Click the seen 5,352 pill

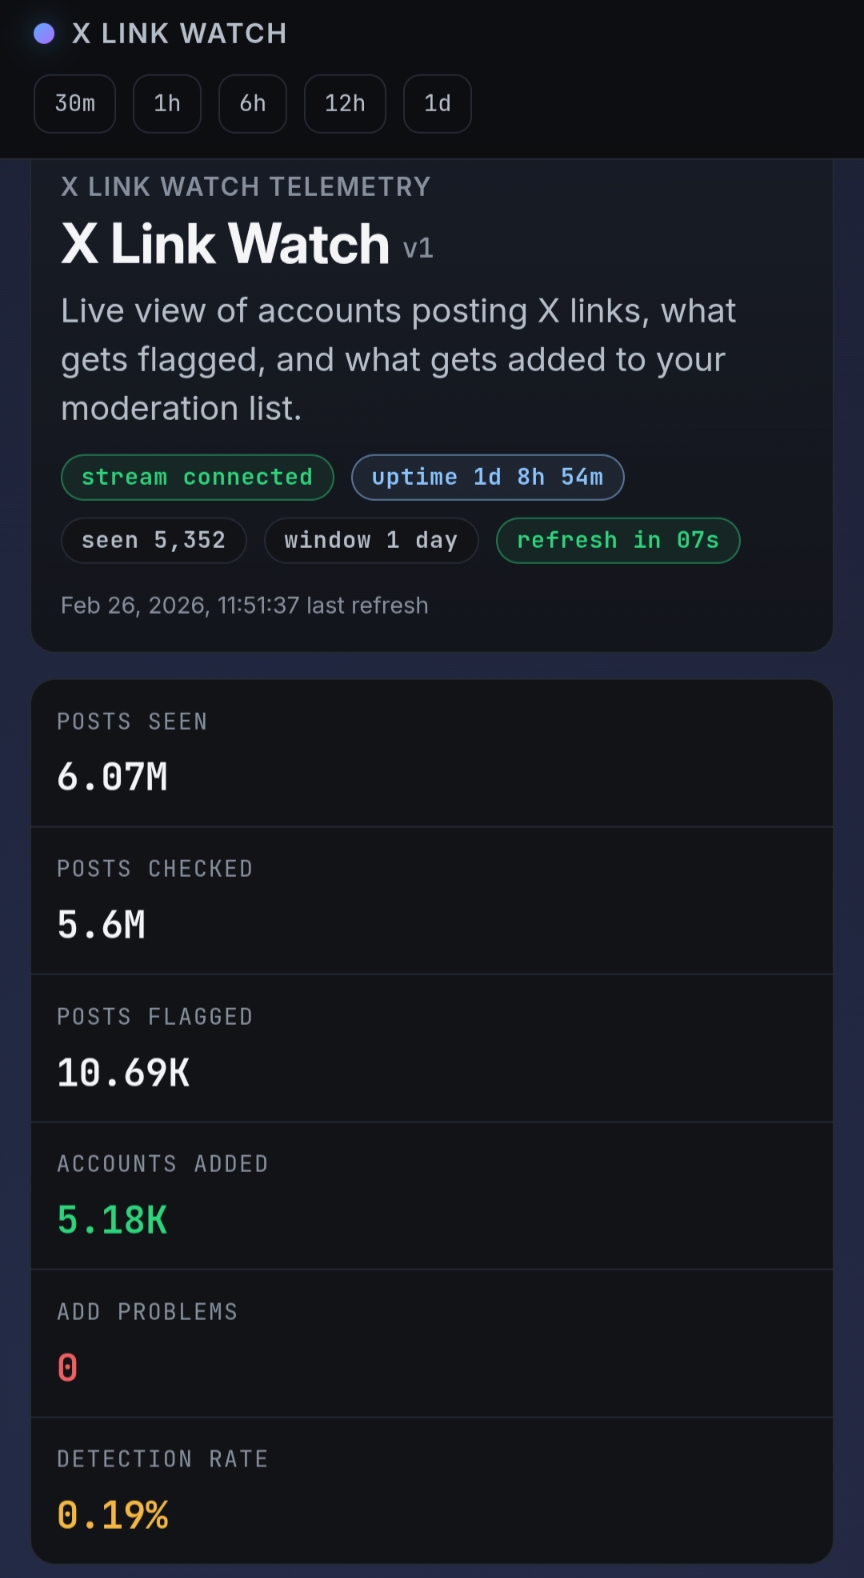pyautogui.click(x=153, y=541)
